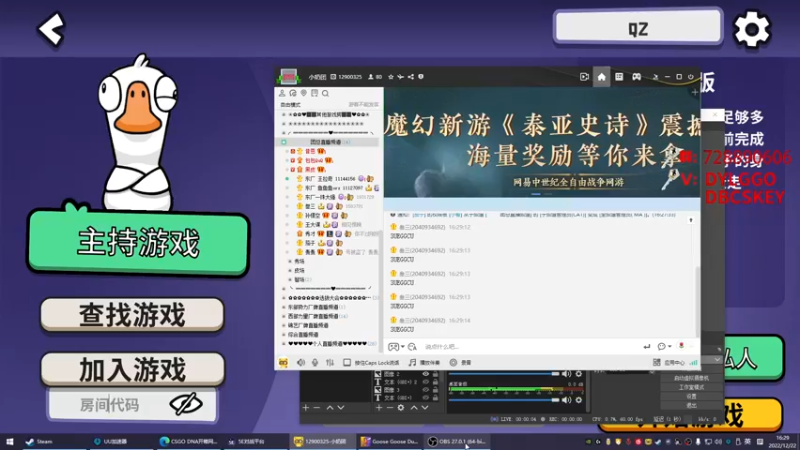Focus the 房间代码 room code field

[x=132, y=405]
